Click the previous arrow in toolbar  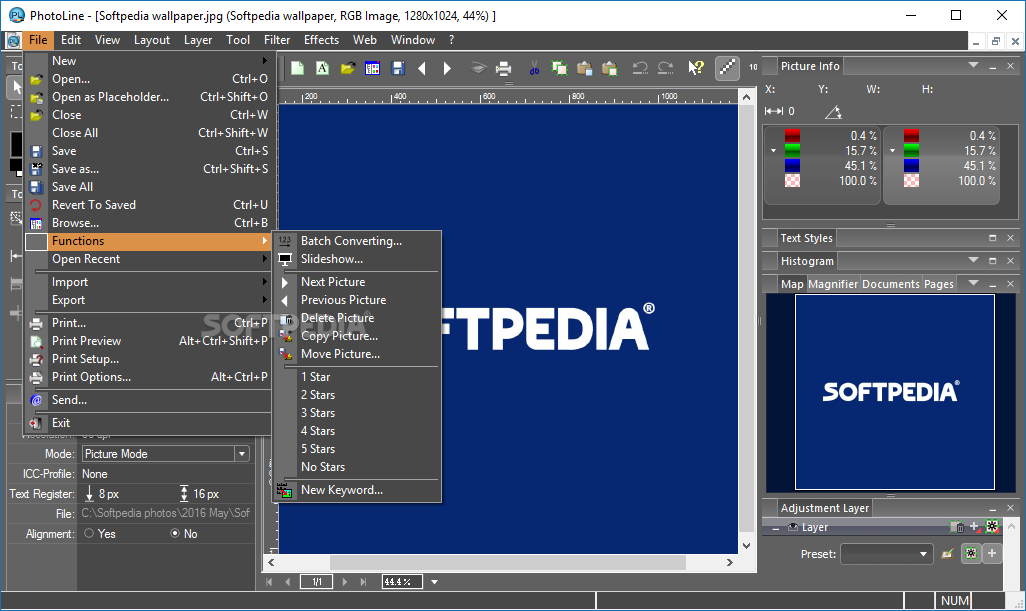coord(422,68)
